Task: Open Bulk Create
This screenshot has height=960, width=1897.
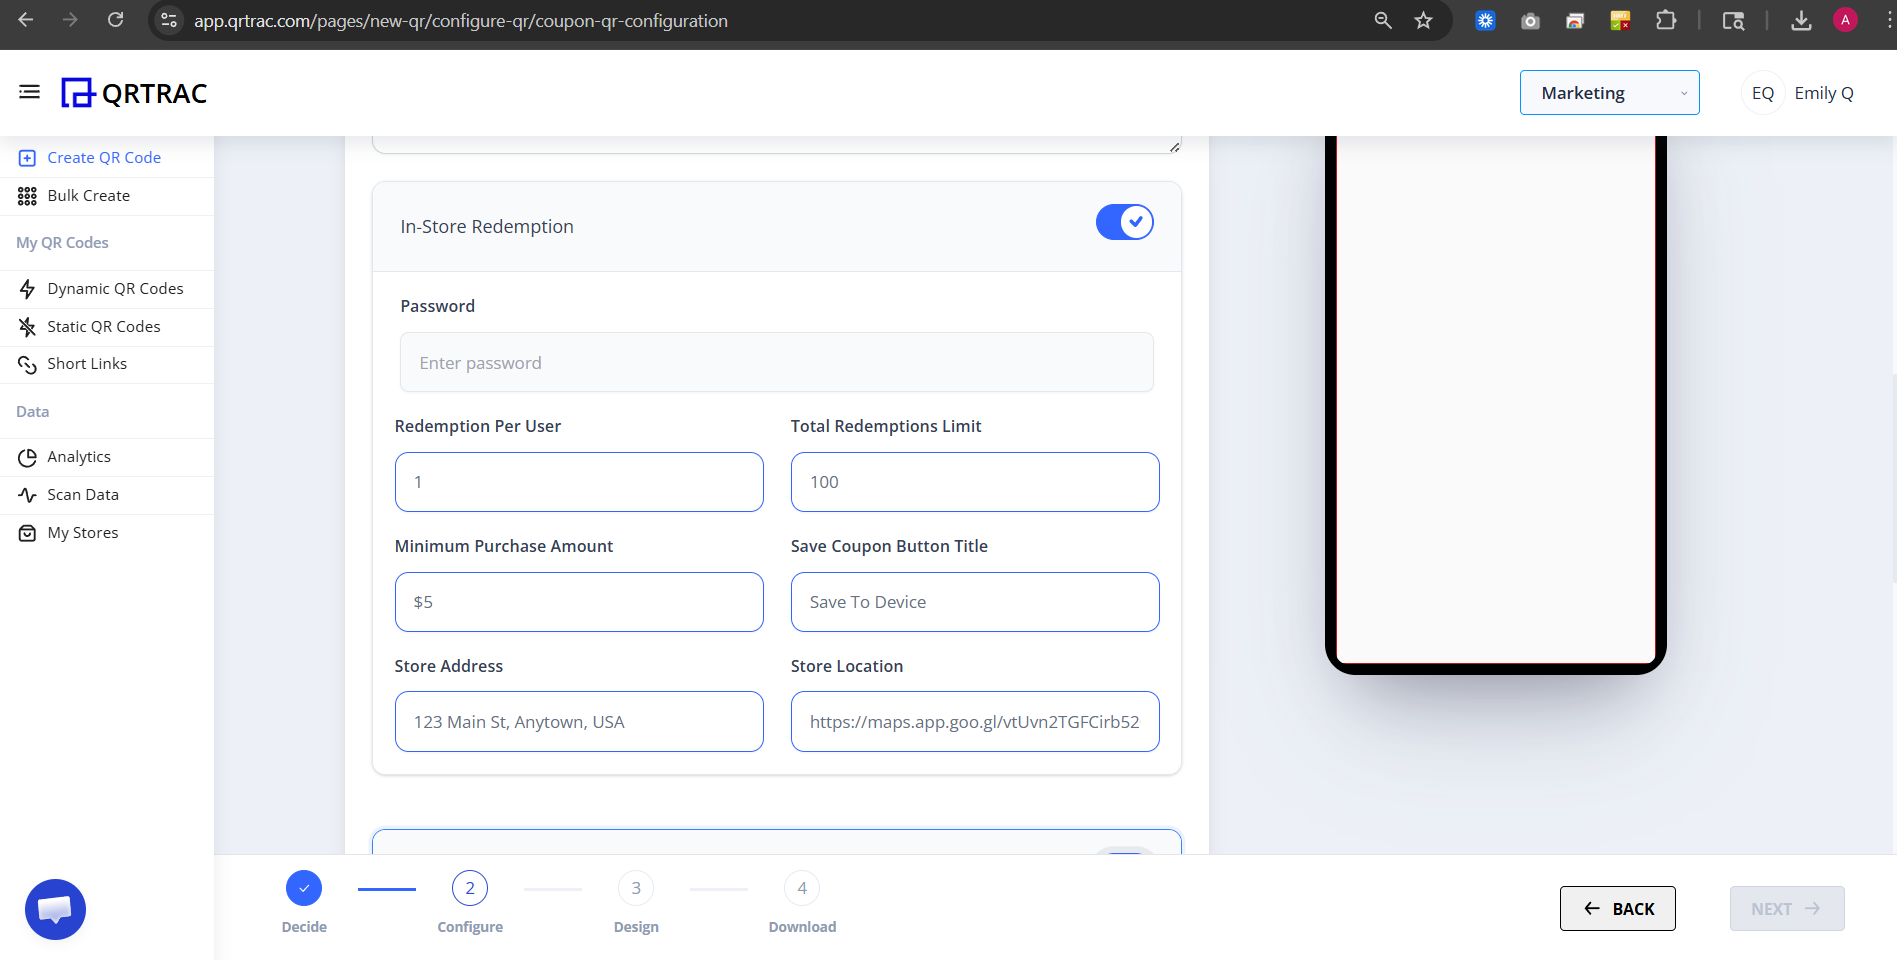Action: tap(88, 195)
